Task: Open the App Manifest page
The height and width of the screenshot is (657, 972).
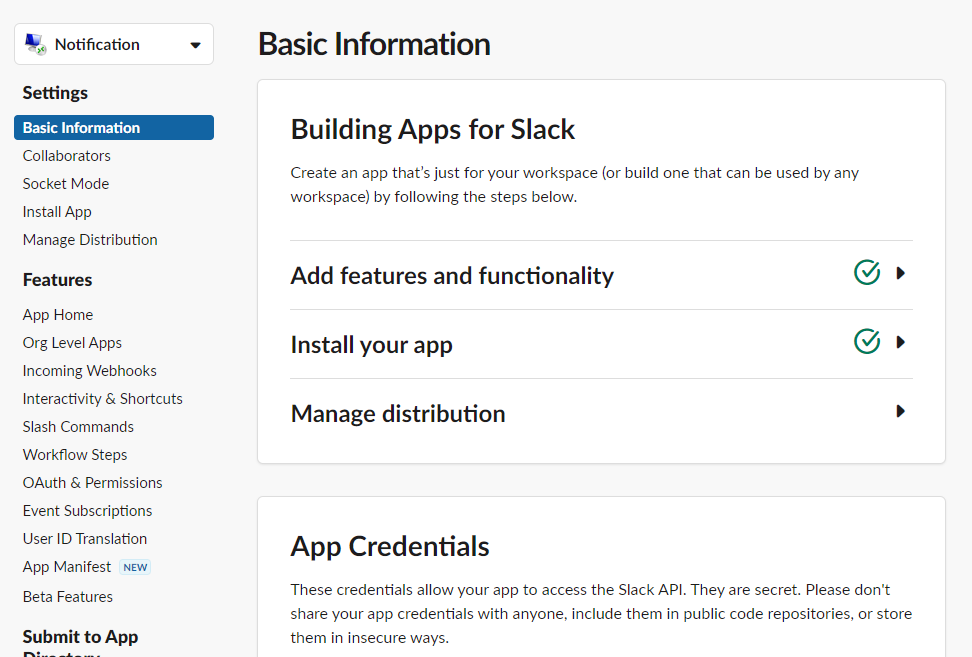Action: tap(67, 567)
